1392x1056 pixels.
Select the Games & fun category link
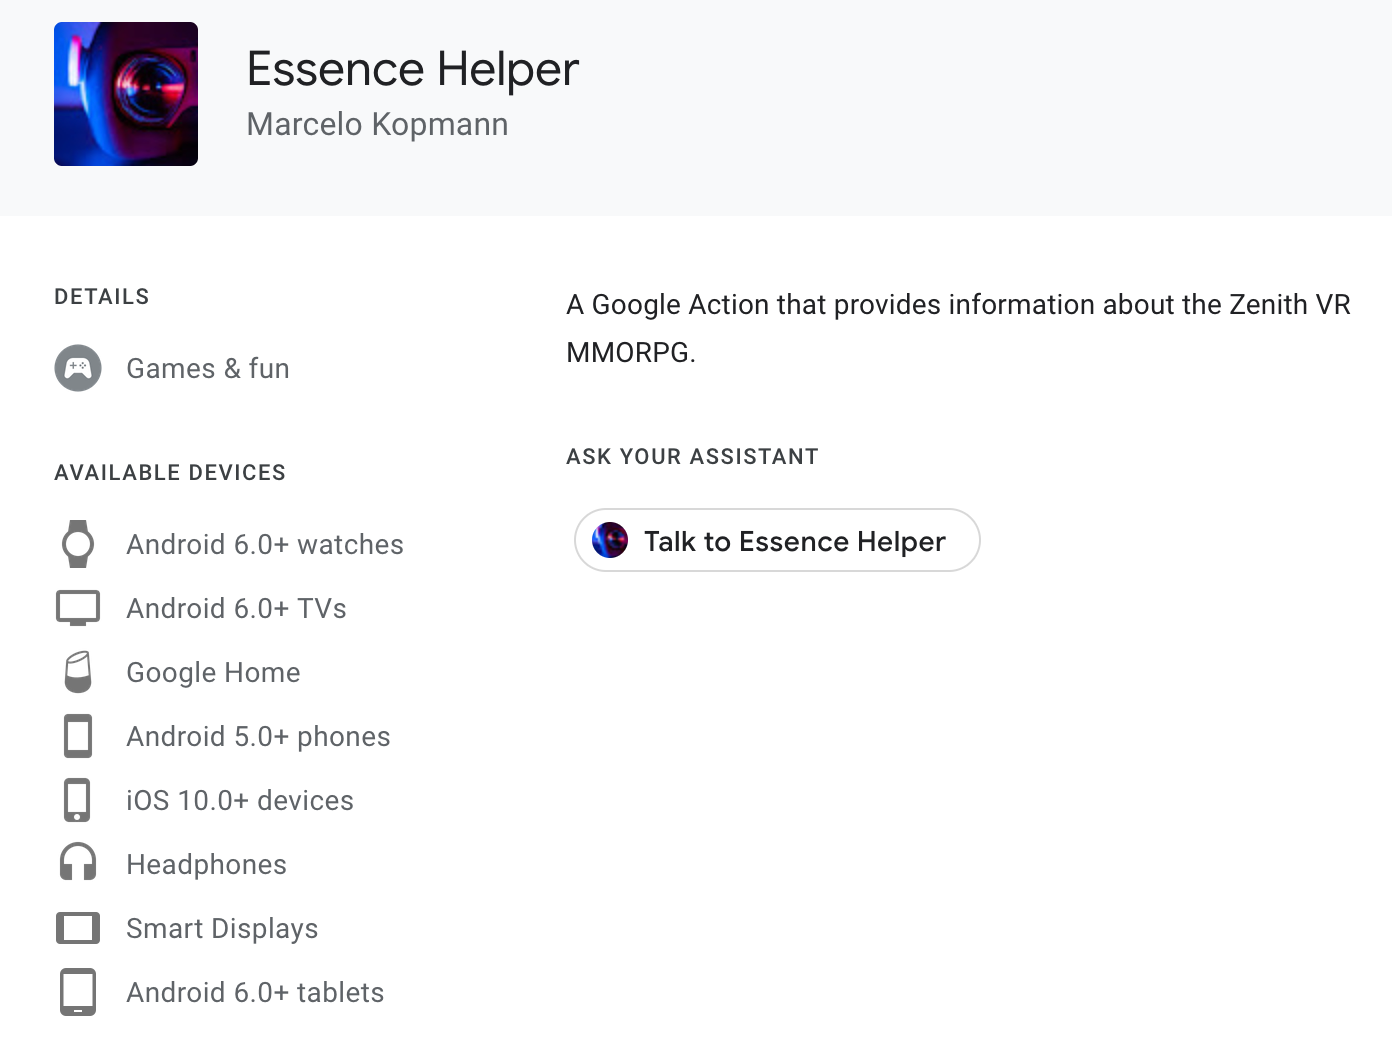208,368
